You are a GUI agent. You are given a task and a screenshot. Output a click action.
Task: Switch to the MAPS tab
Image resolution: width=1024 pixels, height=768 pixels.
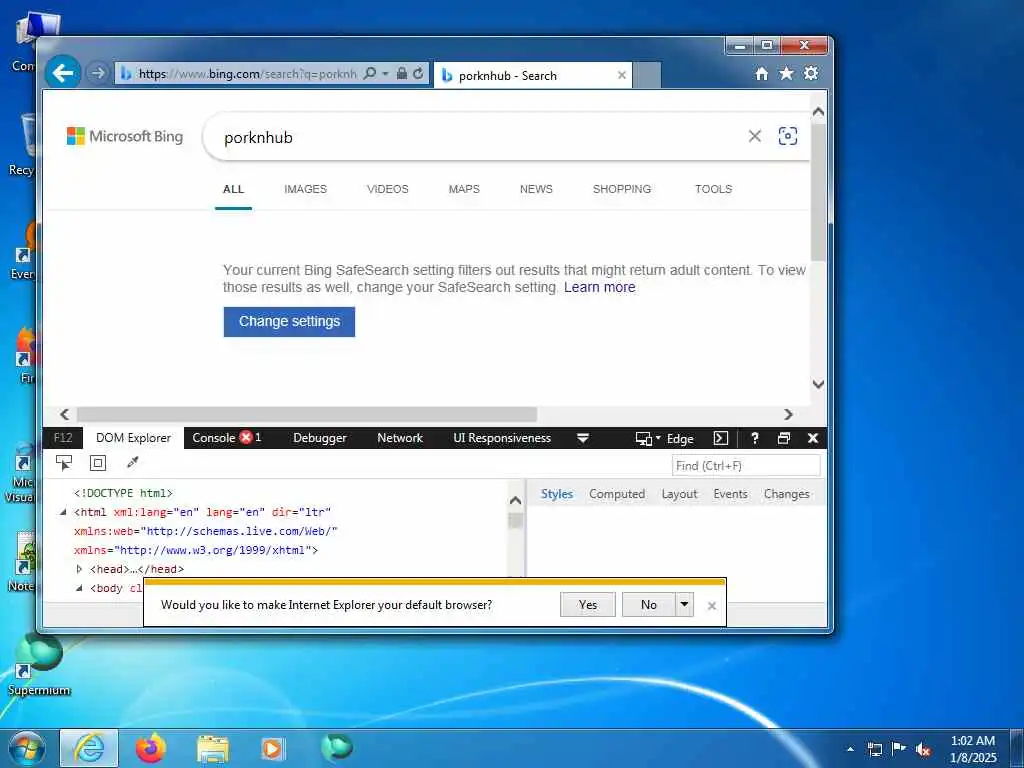tap(464, 189)
